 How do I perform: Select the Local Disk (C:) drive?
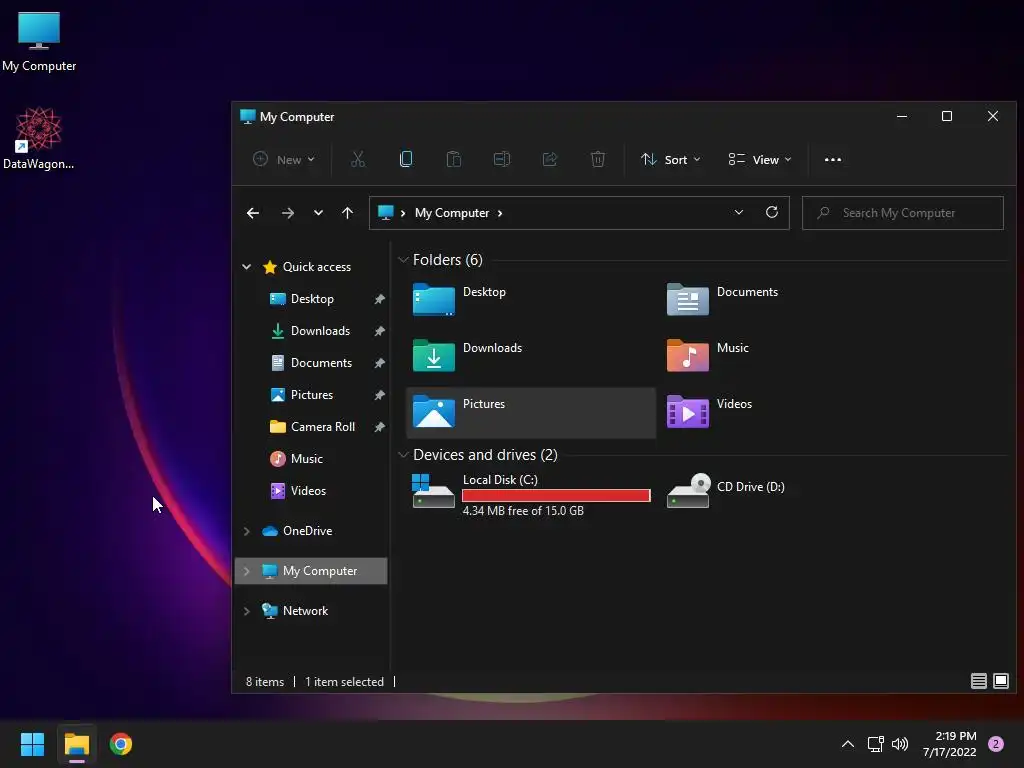tap(531, 494)
